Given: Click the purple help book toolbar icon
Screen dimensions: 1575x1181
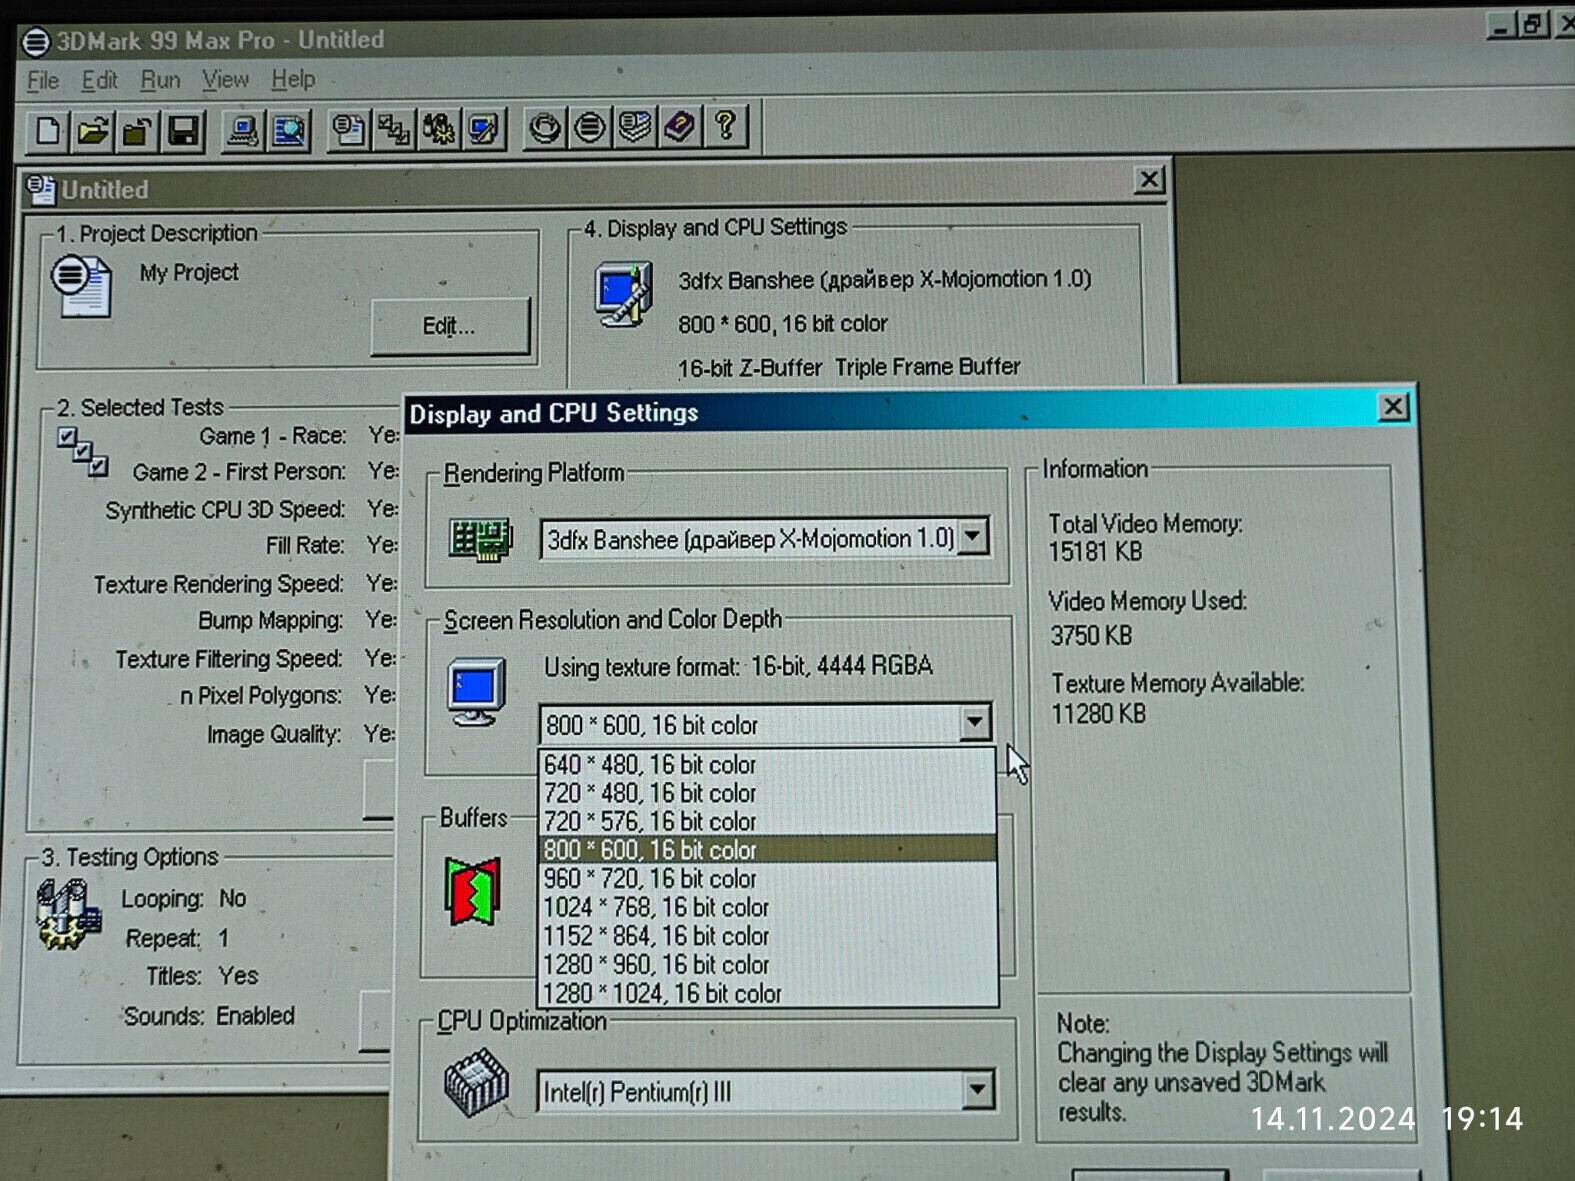Looking at the screenshot, I should (x=680, y=127).
